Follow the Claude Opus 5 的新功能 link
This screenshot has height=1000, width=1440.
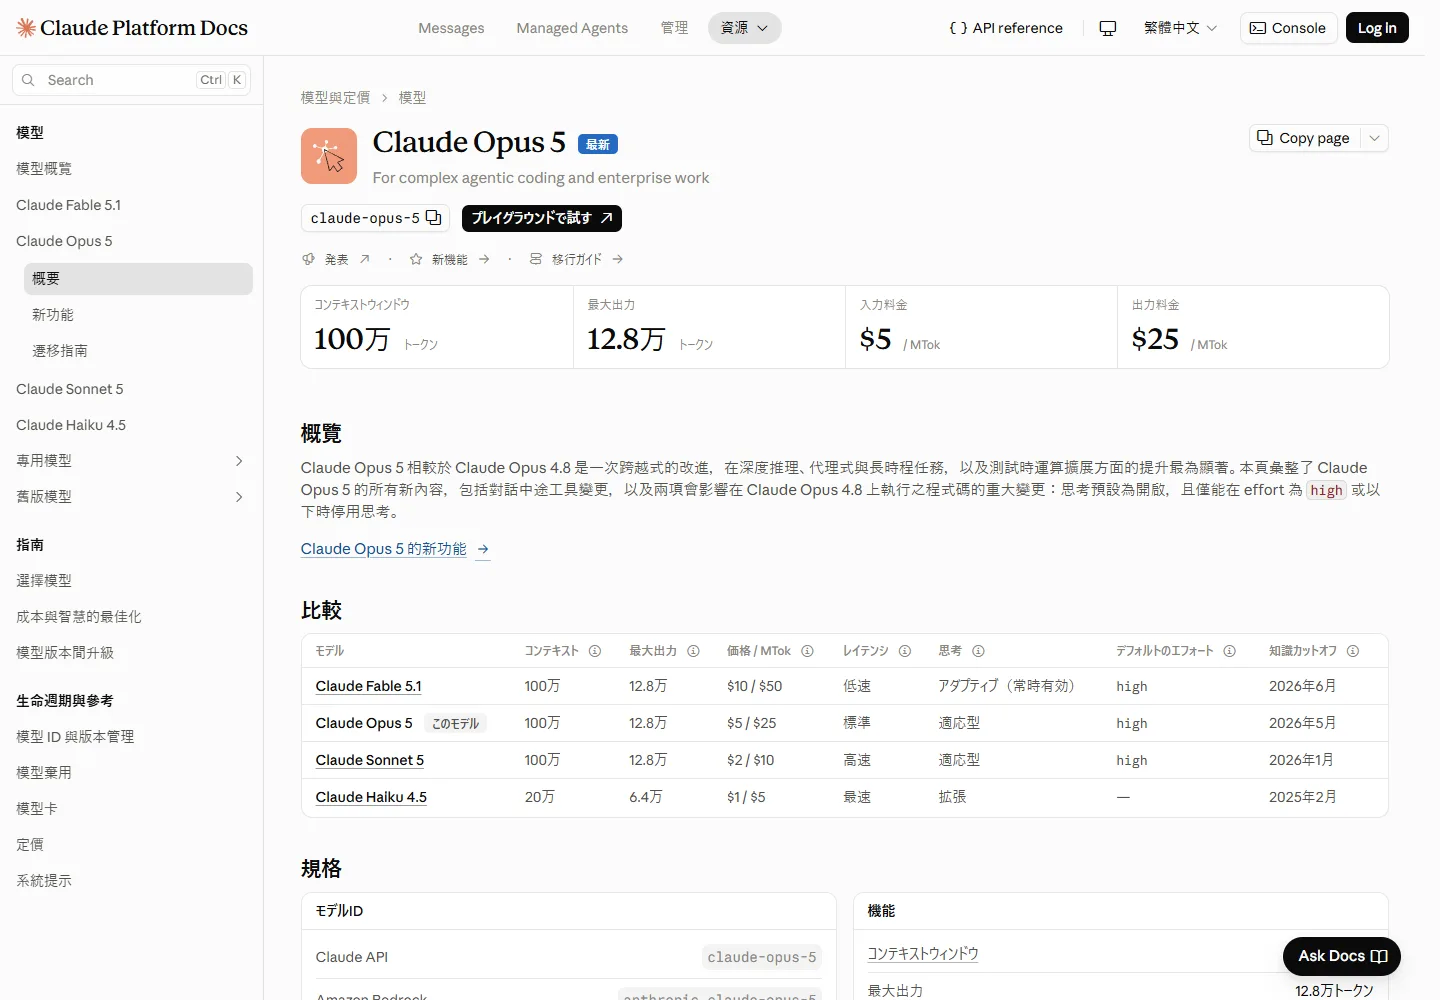pos(384,549)
